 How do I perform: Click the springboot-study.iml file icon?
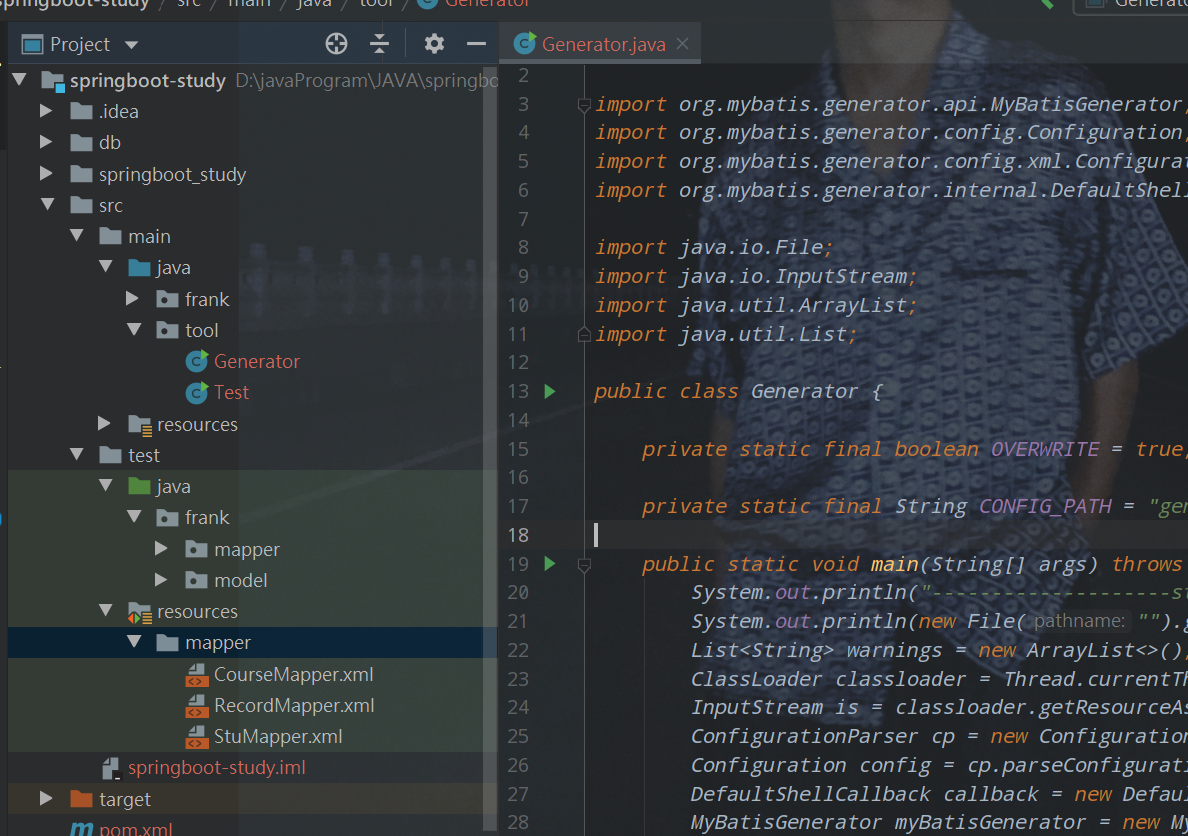[x=111, y=768]
